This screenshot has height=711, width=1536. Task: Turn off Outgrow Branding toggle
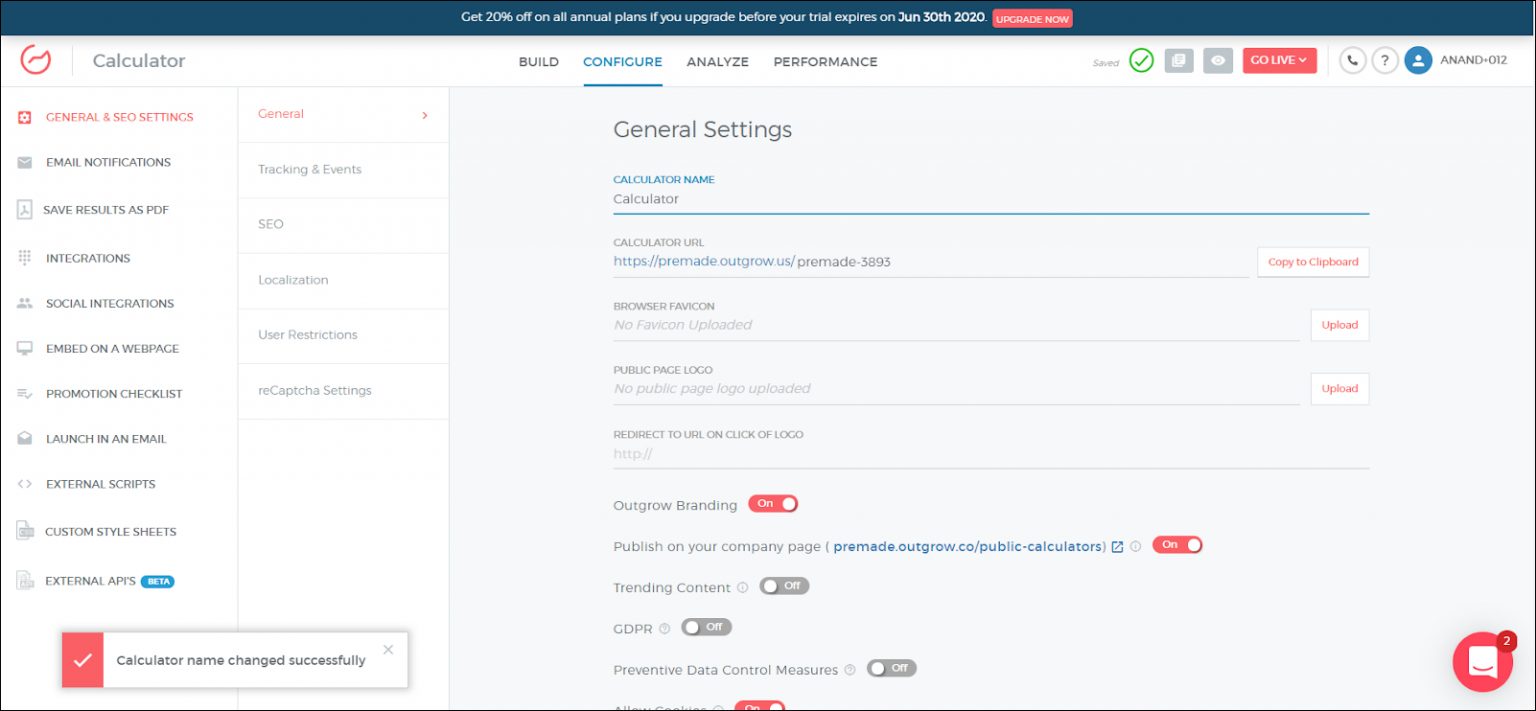click(x=775, y=504)
